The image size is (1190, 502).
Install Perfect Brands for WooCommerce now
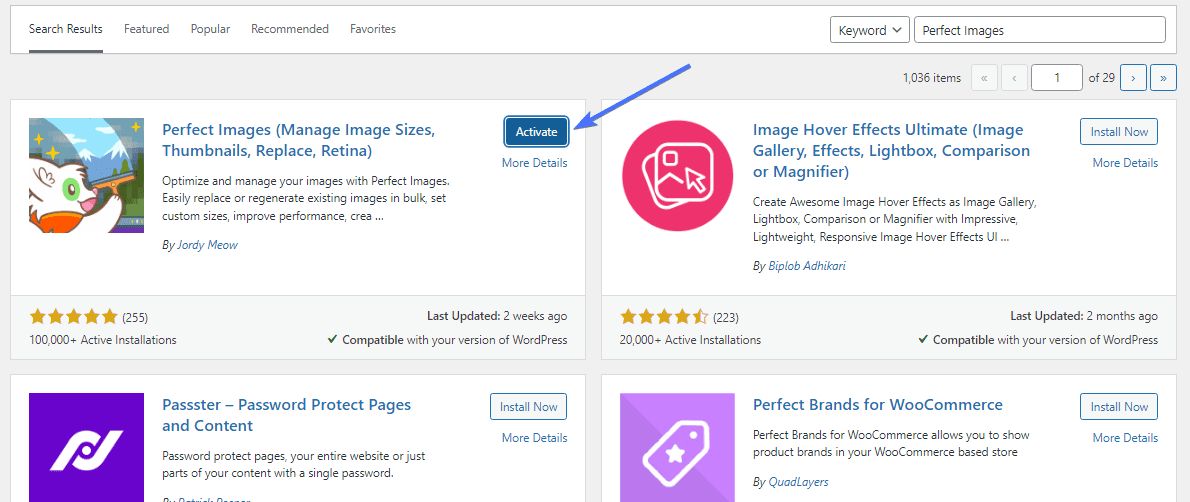click(1119, 406)
